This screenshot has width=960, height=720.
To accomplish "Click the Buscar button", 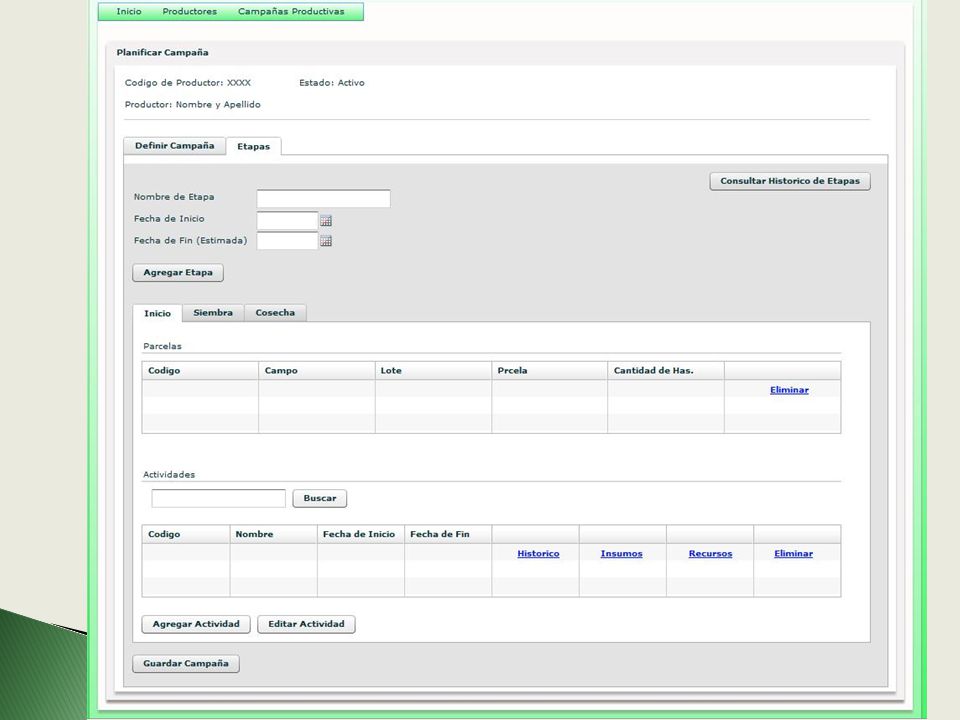I will point(320,498).
